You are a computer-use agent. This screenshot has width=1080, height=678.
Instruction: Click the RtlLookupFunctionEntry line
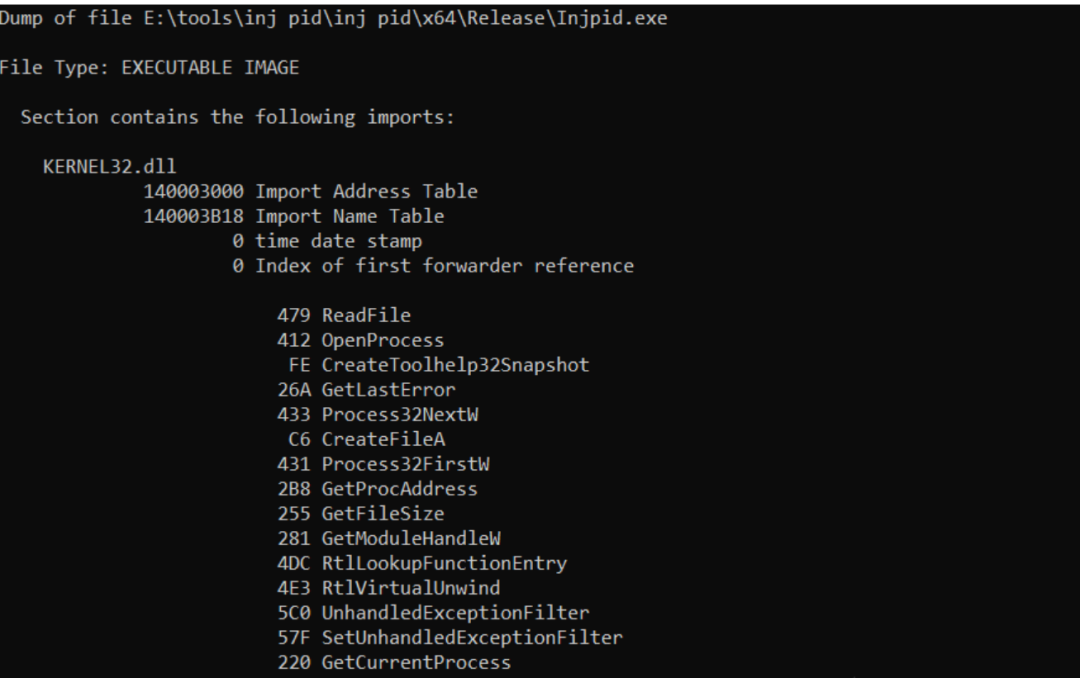[x=422, y=564]
